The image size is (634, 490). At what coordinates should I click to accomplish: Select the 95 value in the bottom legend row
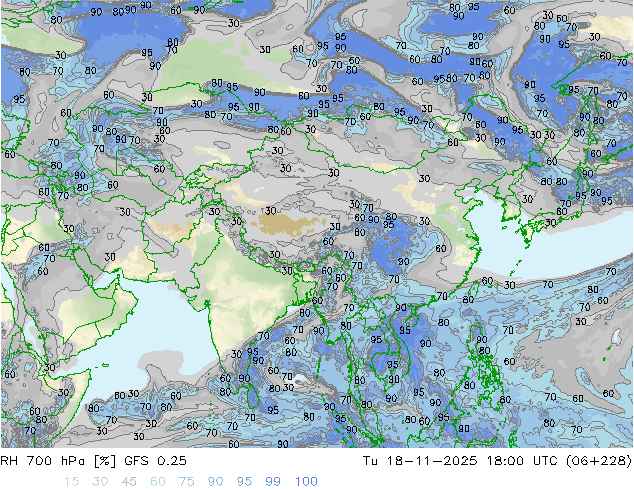pyautogui.click(x=244, y=482)
